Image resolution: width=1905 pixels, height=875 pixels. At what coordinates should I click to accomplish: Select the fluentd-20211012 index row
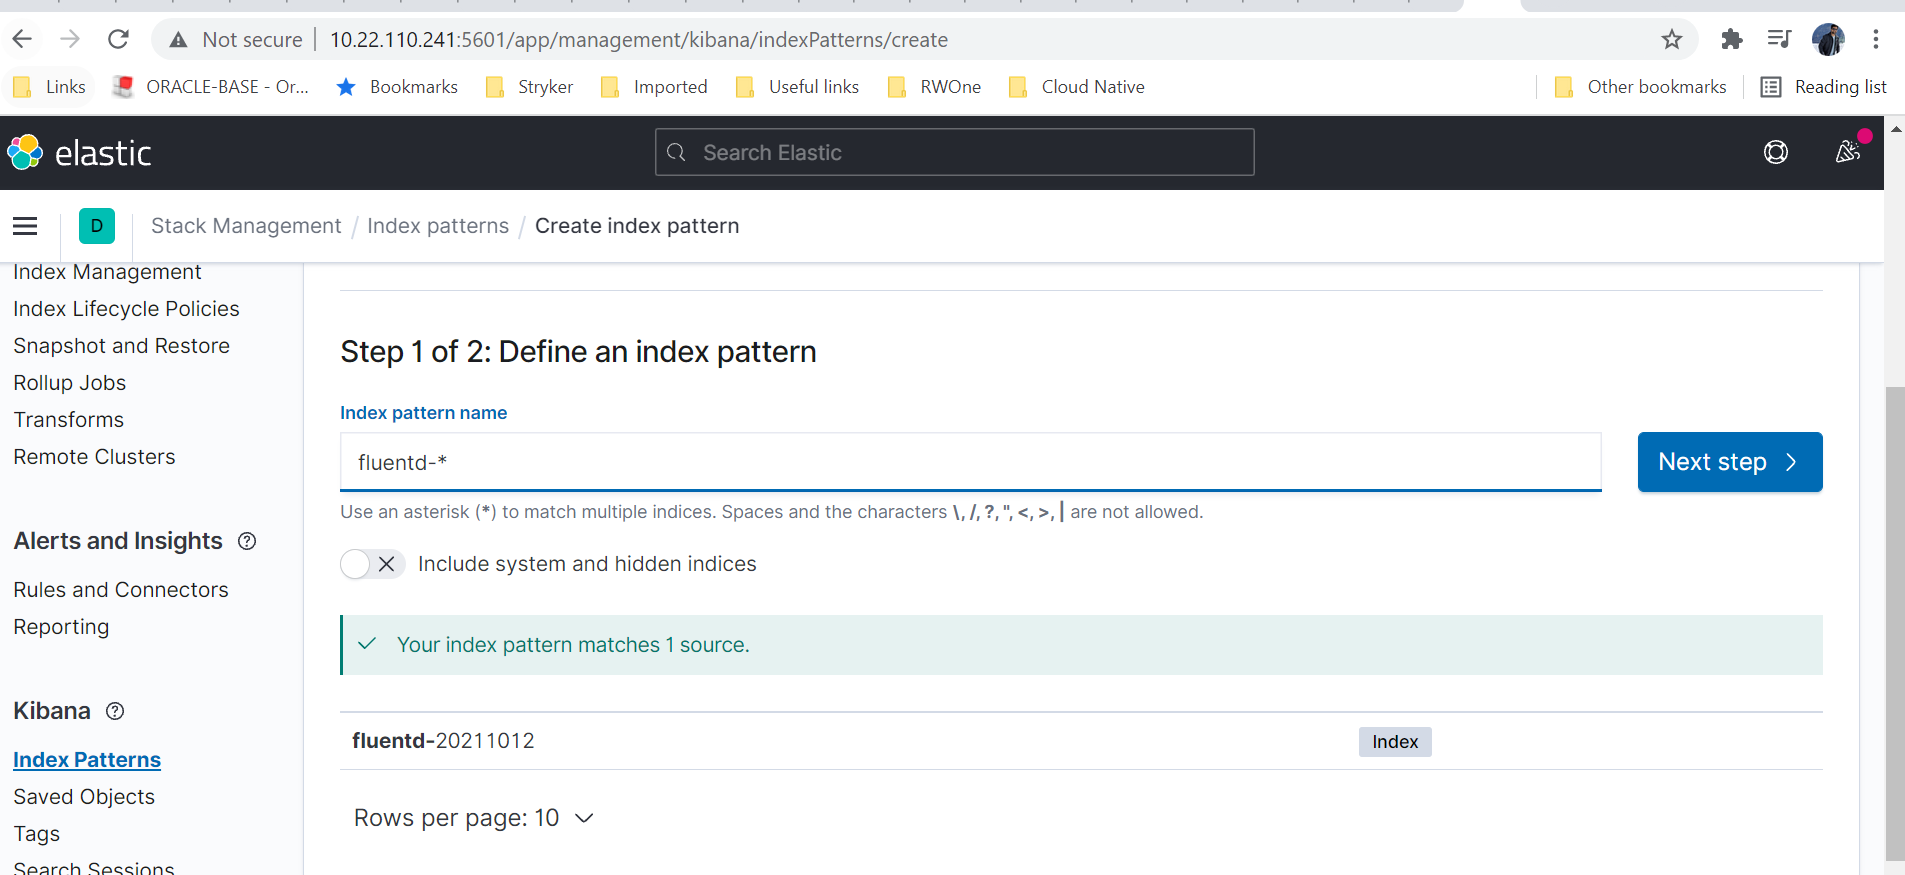[1081, 741]
